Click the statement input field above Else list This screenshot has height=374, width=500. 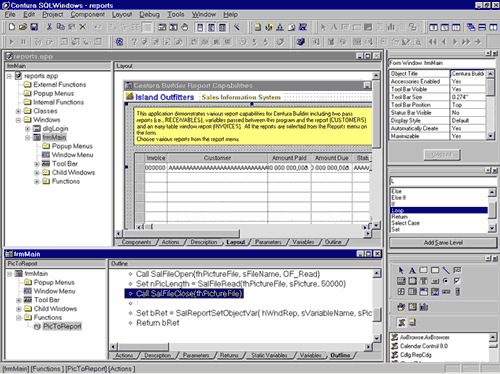pyautogui.click(x=443, y=181)
